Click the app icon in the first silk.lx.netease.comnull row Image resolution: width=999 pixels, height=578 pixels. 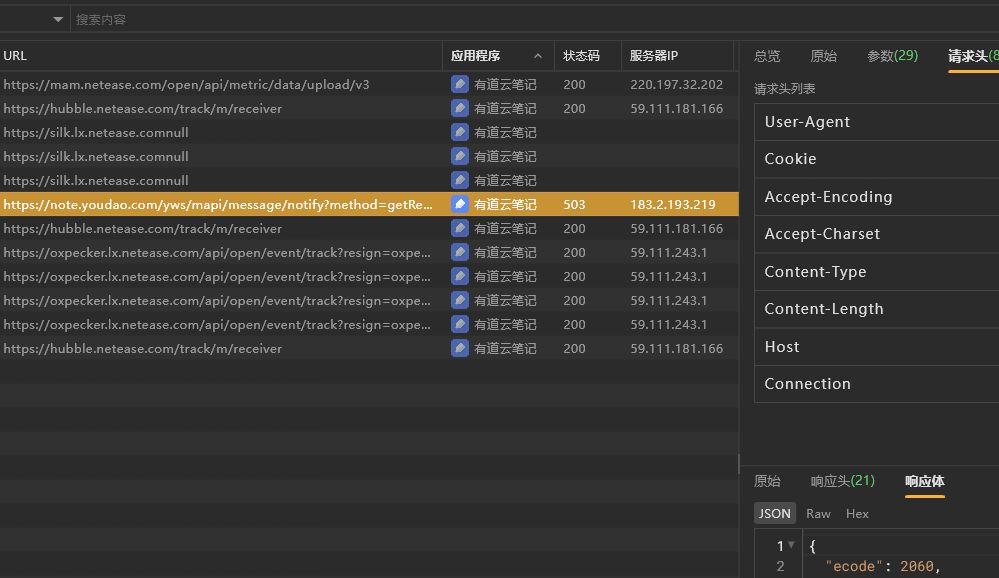460,132
